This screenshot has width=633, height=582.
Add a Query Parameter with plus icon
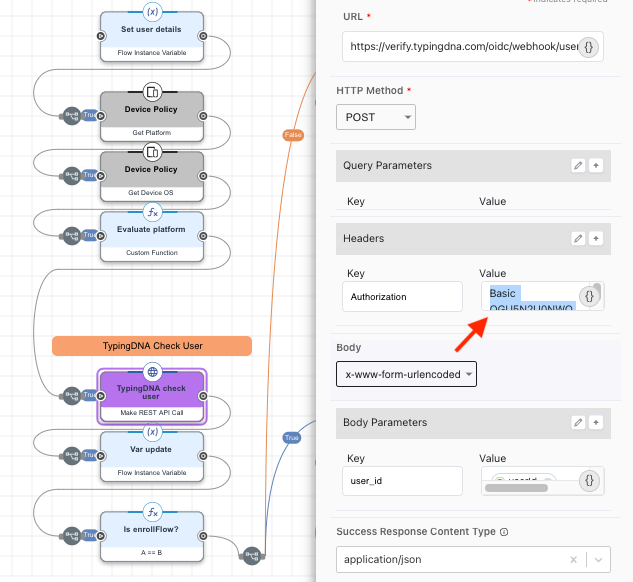596,165
